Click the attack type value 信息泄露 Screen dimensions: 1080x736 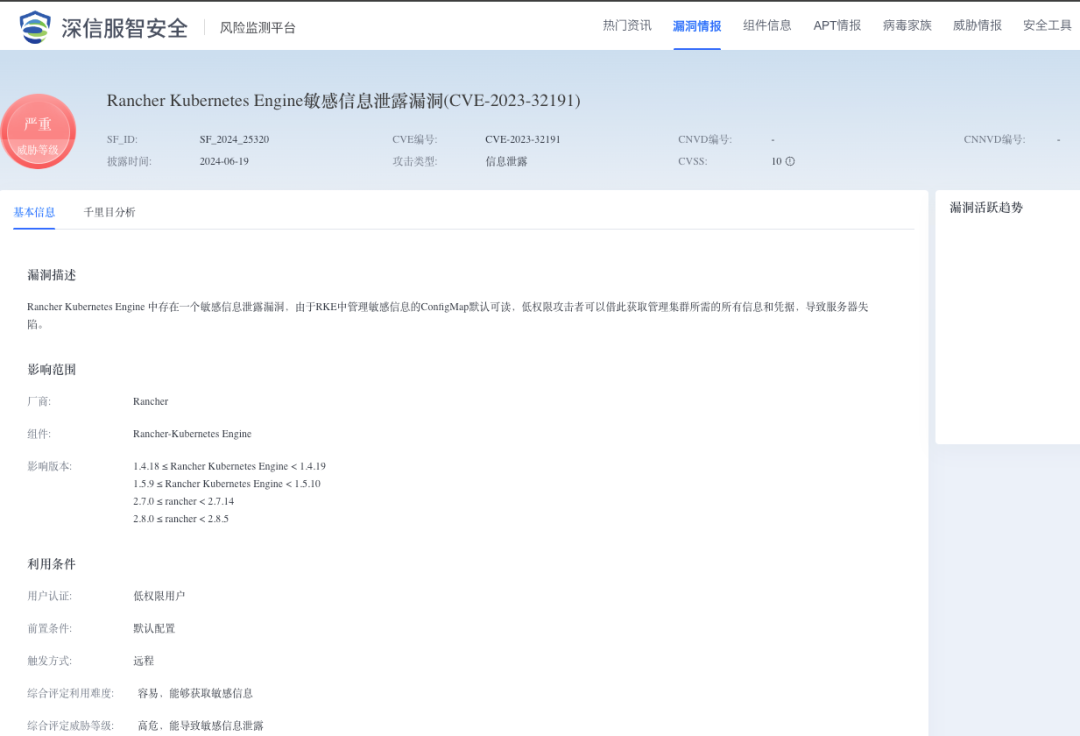[x=506, y=161]
